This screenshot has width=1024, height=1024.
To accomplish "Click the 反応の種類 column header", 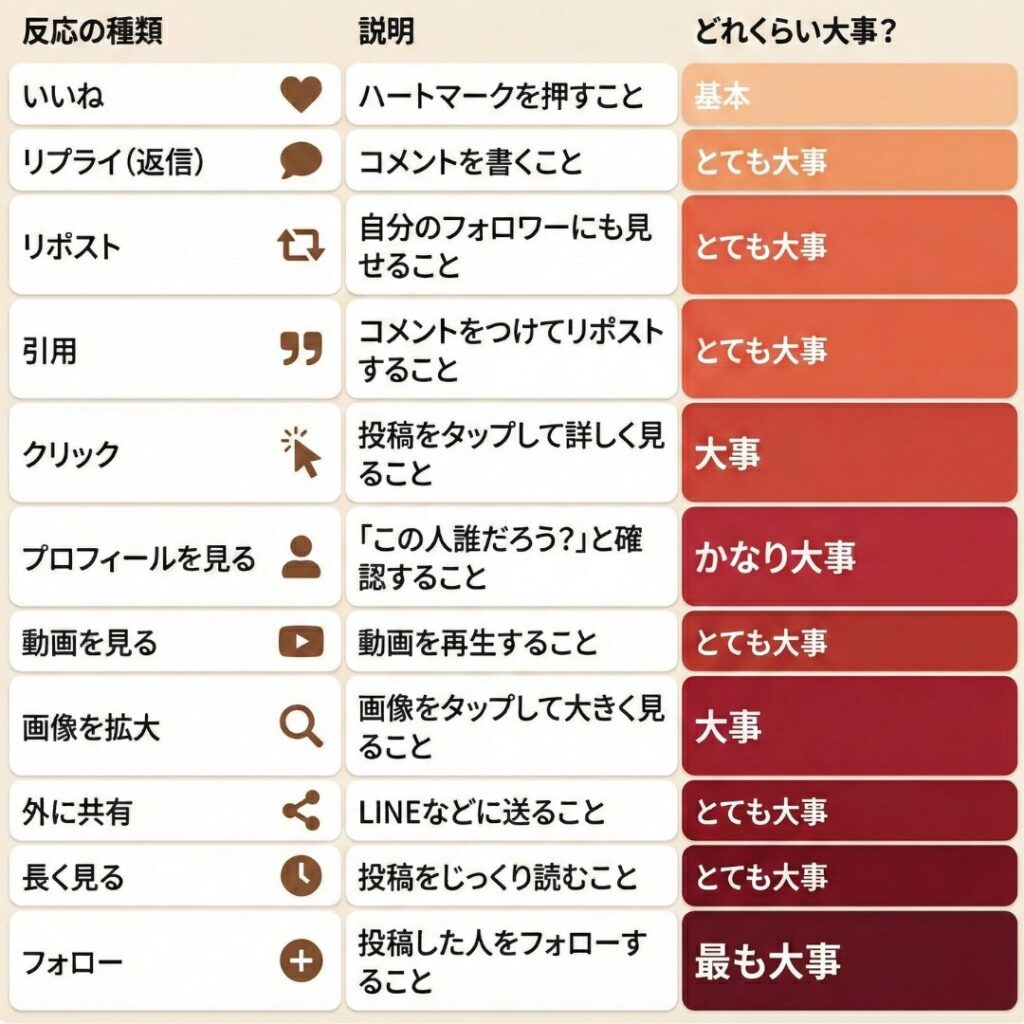I will tap(92, 32).
